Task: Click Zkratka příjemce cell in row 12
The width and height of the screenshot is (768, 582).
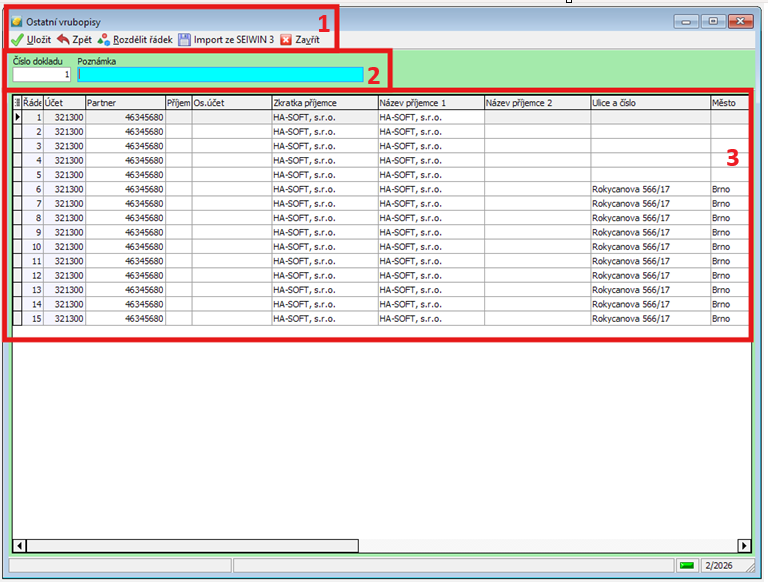Action: (325, 275)
